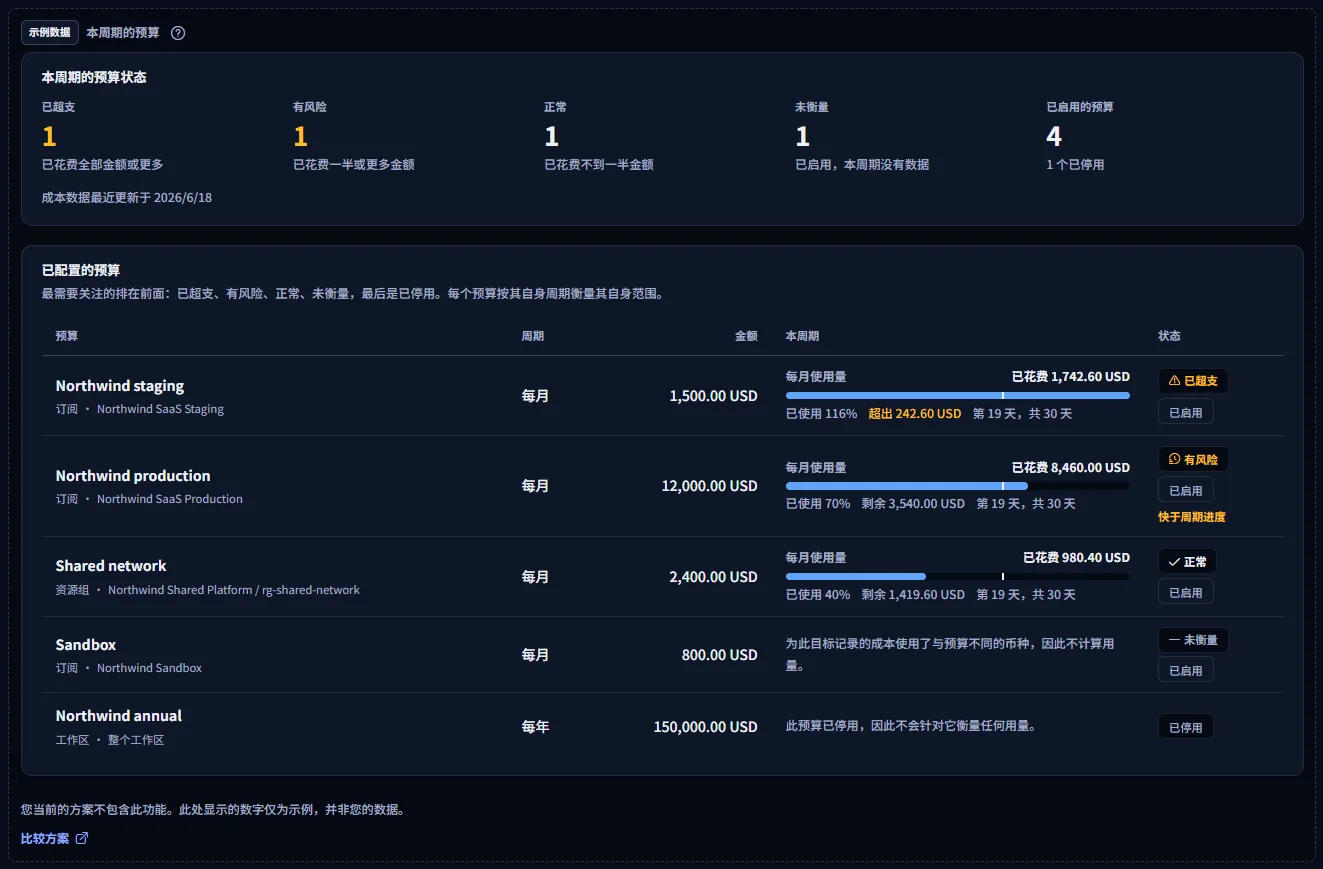Click 已启用 badge in Sandbox row

1185,671
